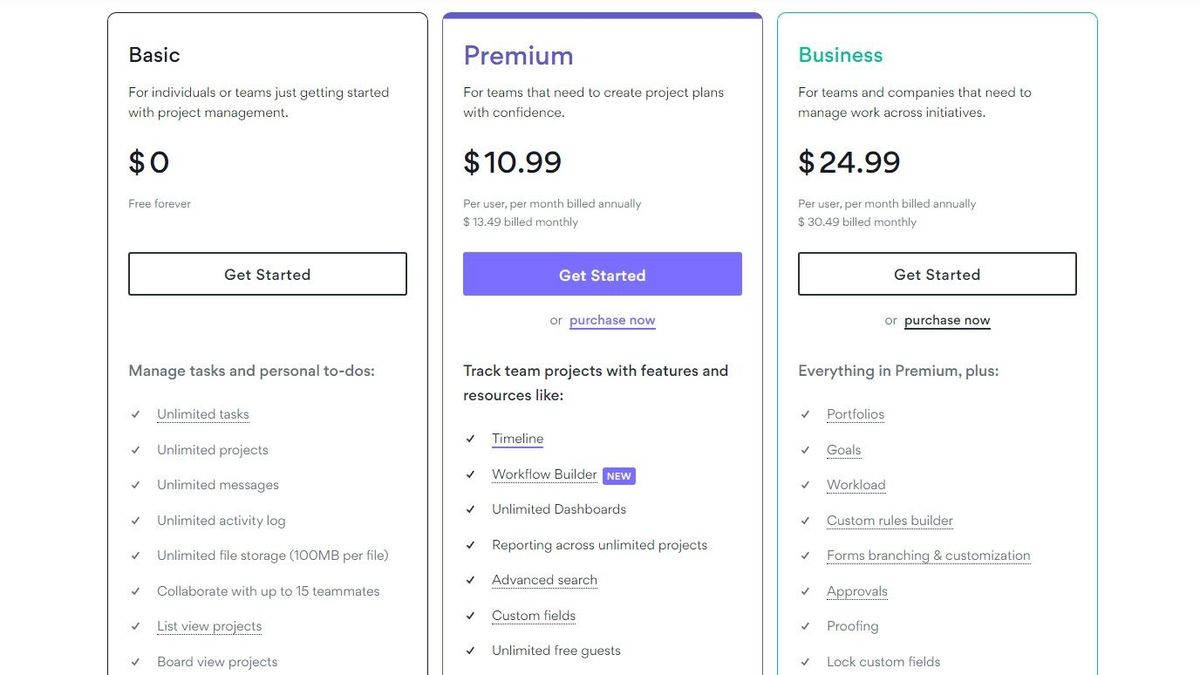The height and width of the screenshot is (675, 1200).
Task: Open the "Custom rules builder" link
Action: point(889,520)
